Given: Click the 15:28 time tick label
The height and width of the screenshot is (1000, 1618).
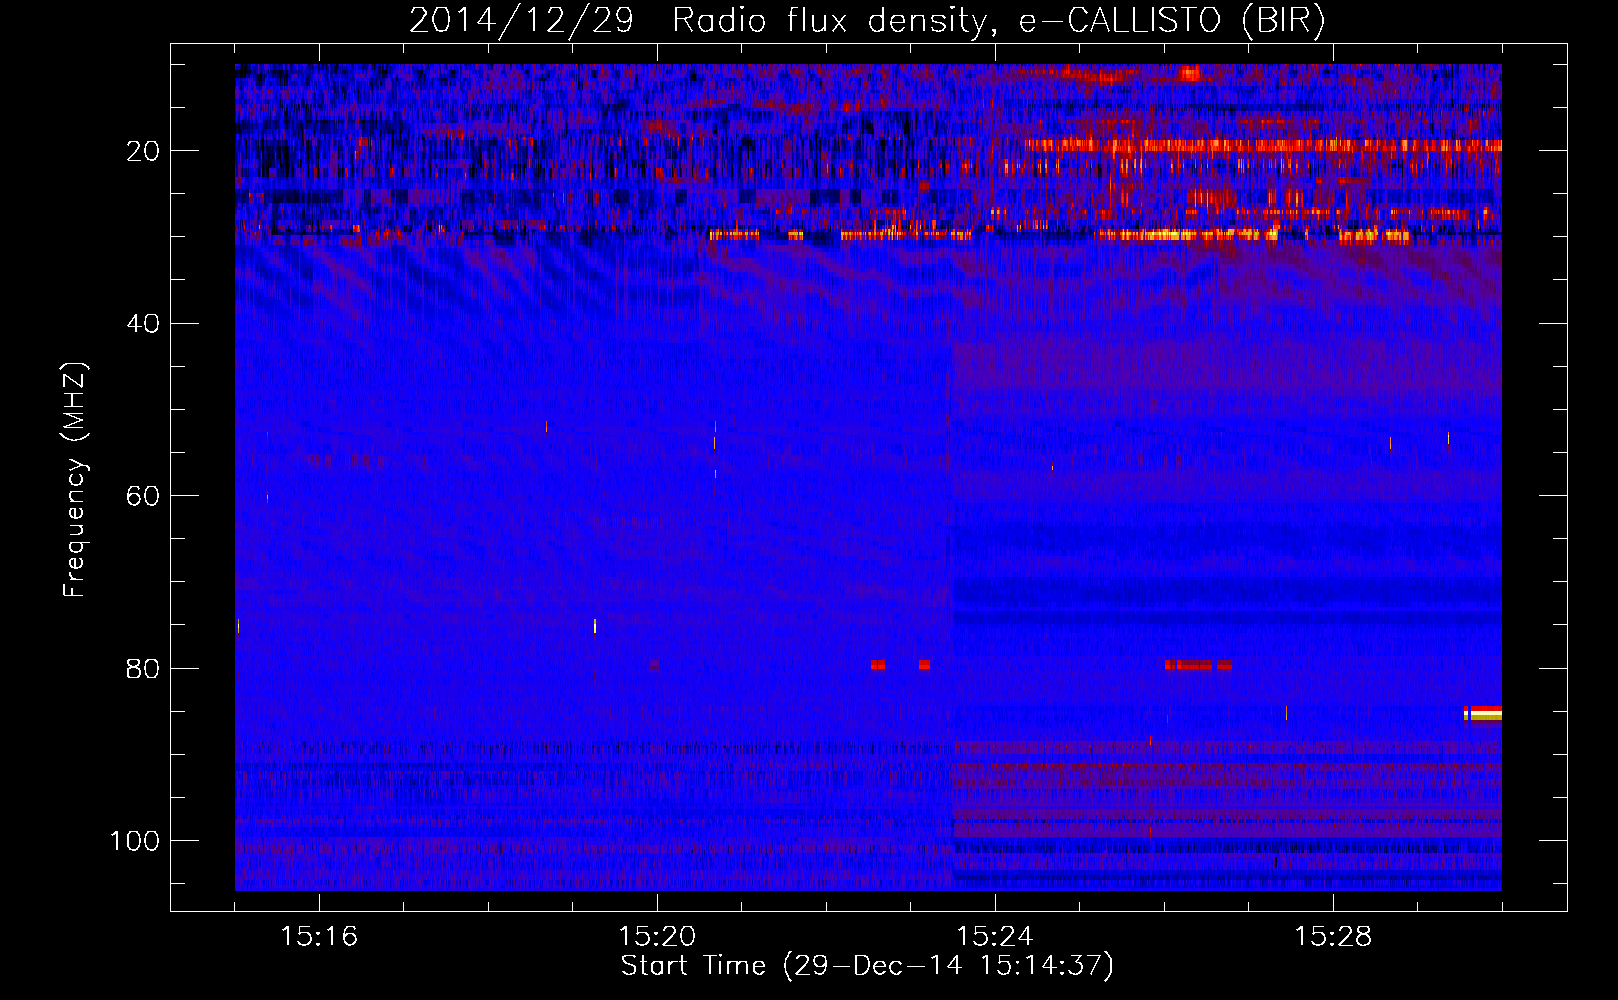Looking at the screenshot, I should (1333, 937).
